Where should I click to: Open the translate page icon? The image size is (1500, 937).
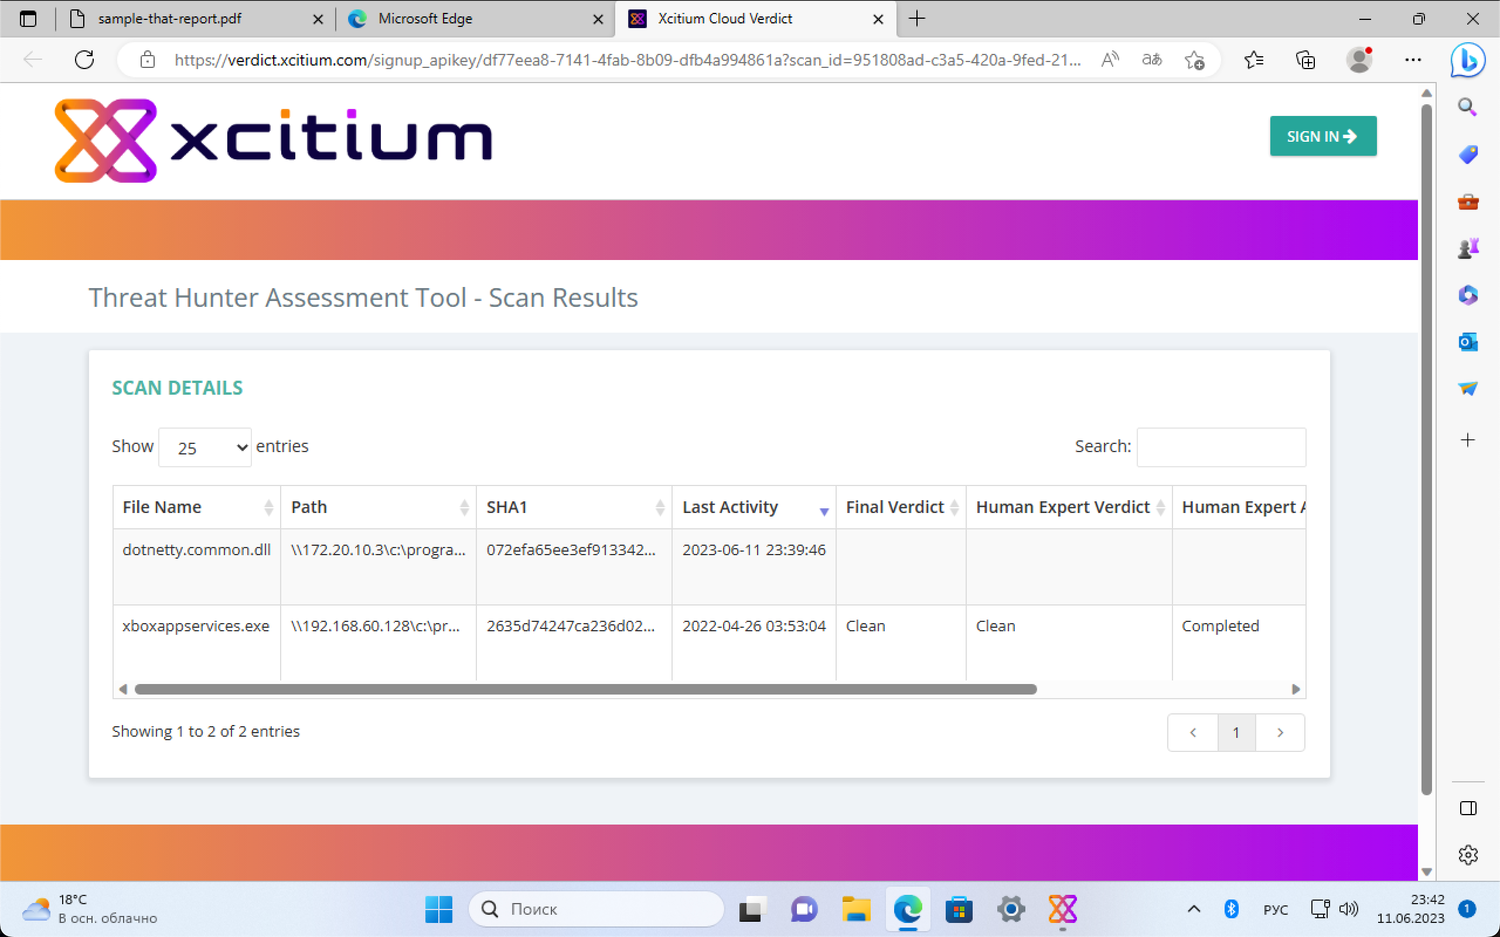point(1152,60)
